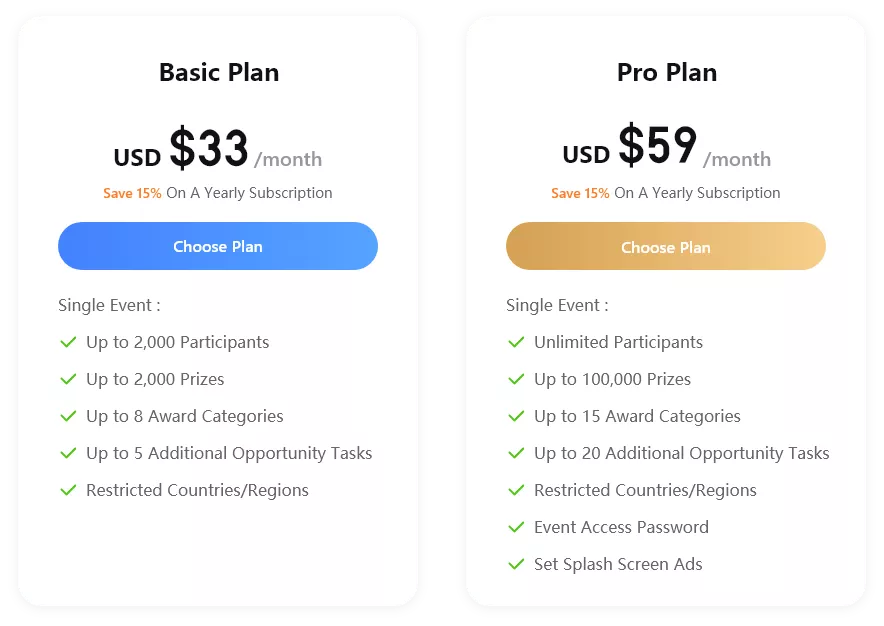This screenshot has width=884, height=626.
Task: Click the Set Splash Screen Ads text
Action: pos(618,564)
